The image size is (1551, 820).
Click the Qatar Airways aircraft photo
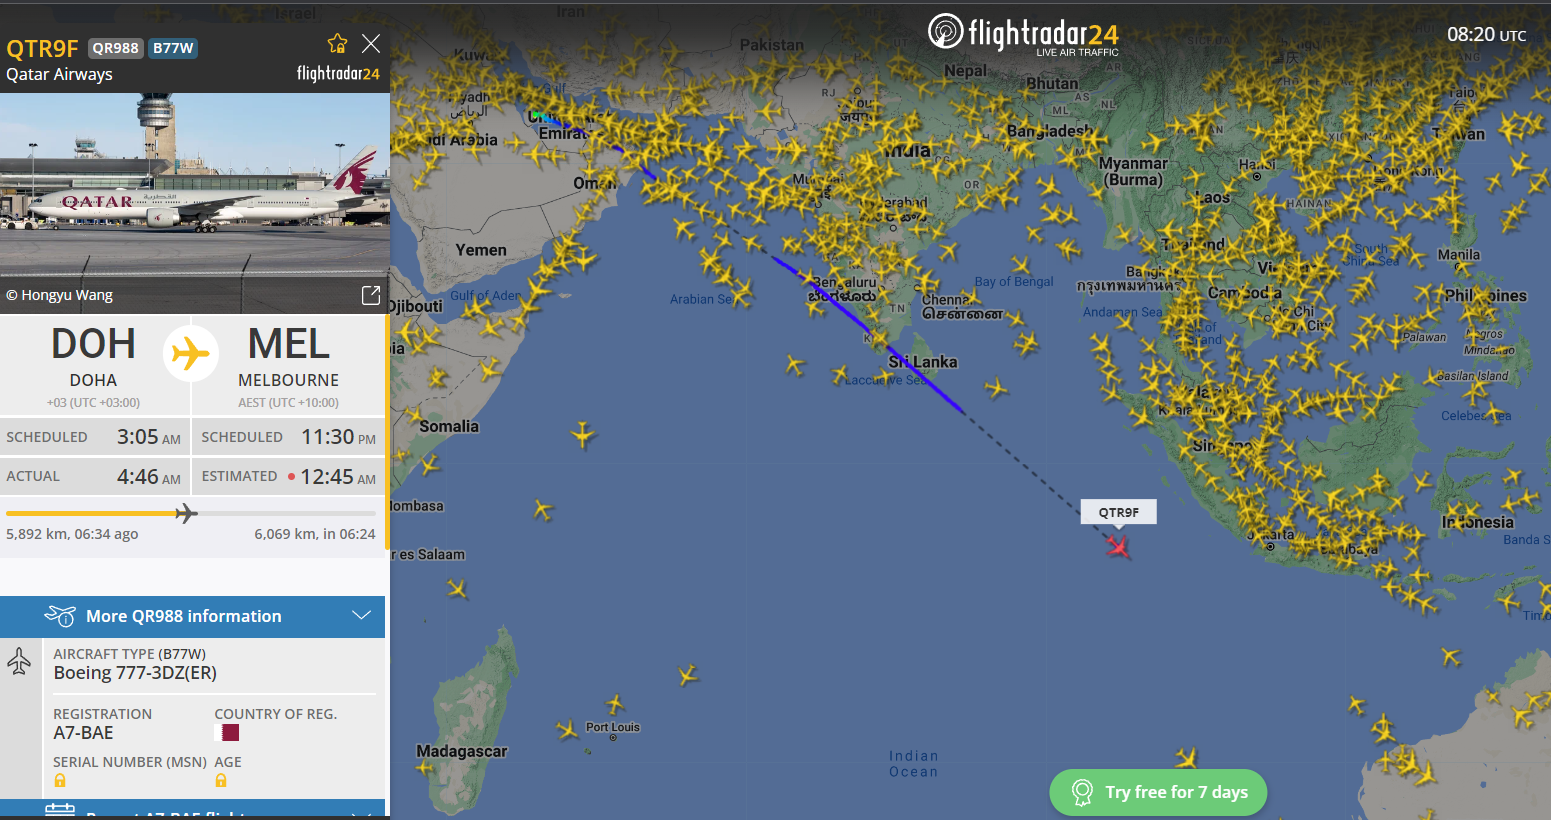pyautogui.click(x=195, y=203)
